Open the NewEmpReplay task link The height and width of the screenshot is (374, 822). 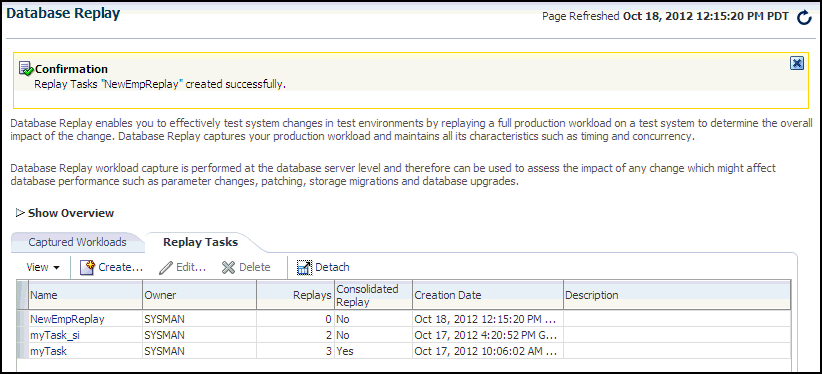coord(67,319)
